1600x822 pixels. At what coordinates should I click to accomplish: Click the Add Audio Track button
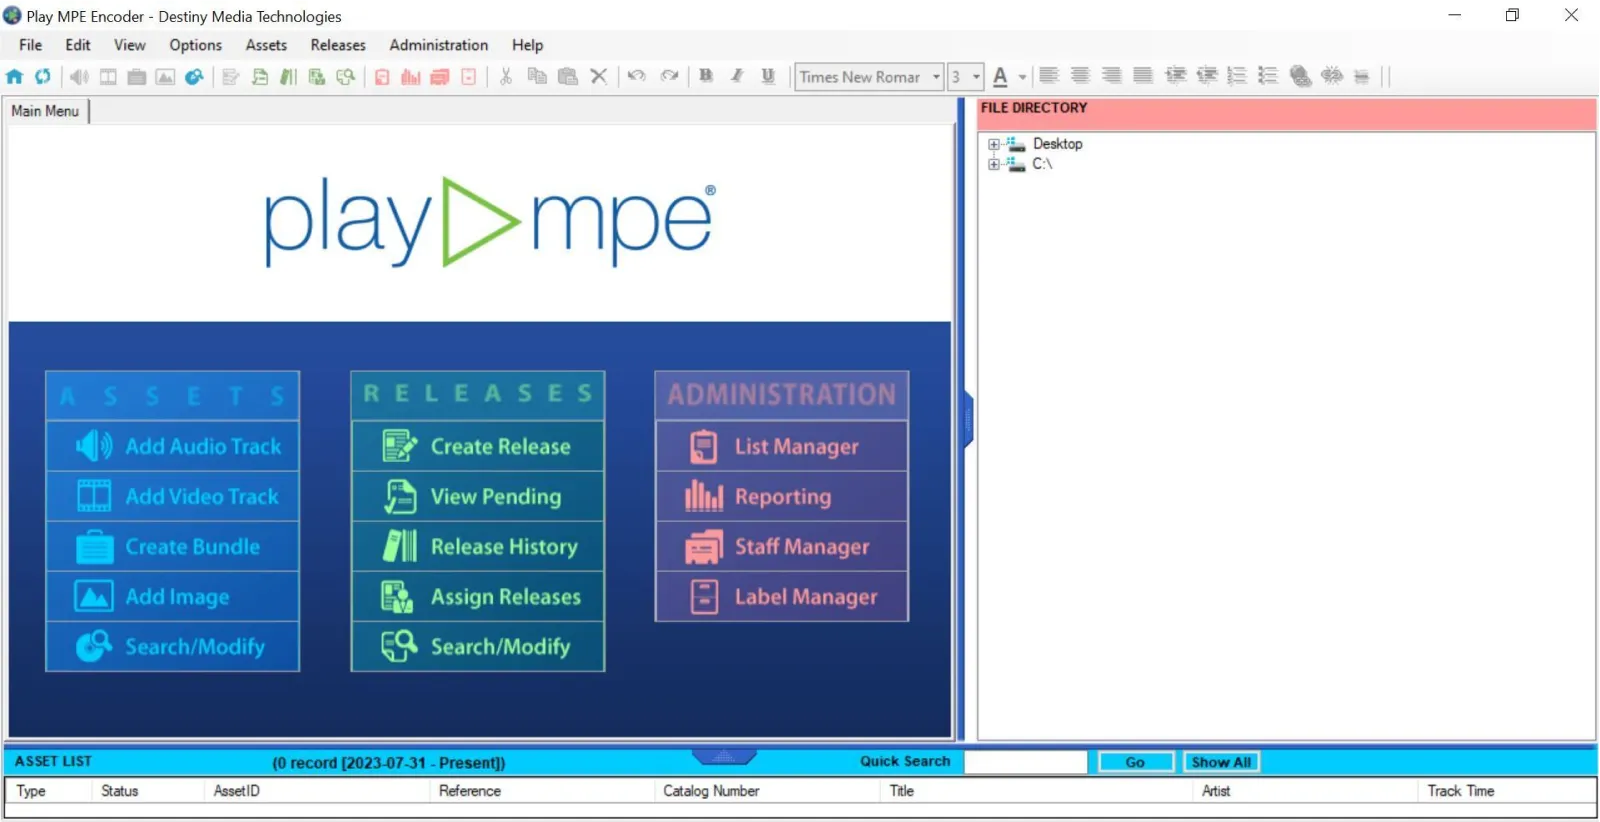click(x=173, y=446)
